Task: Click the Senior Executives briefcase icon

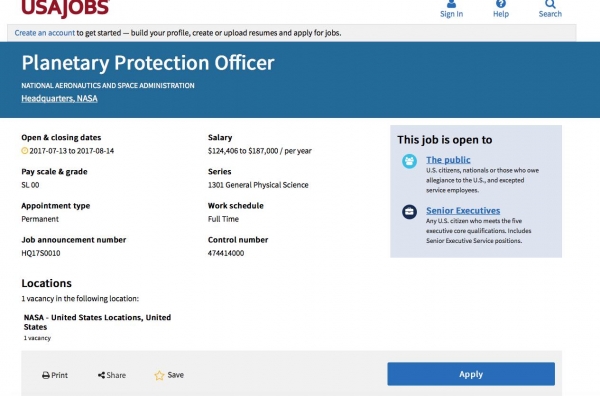Action: click(x=409, y=212)
